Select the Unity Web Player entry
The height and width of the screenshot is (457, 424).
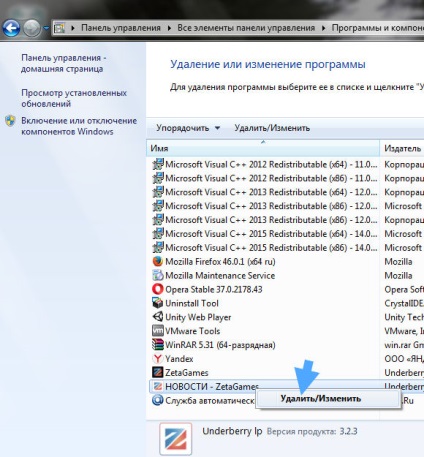(x=198, y=317)
